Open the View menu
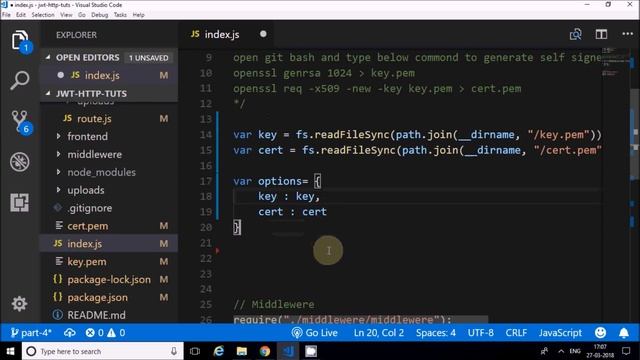This screenshot has width=640, height=360. pos(66,15)
